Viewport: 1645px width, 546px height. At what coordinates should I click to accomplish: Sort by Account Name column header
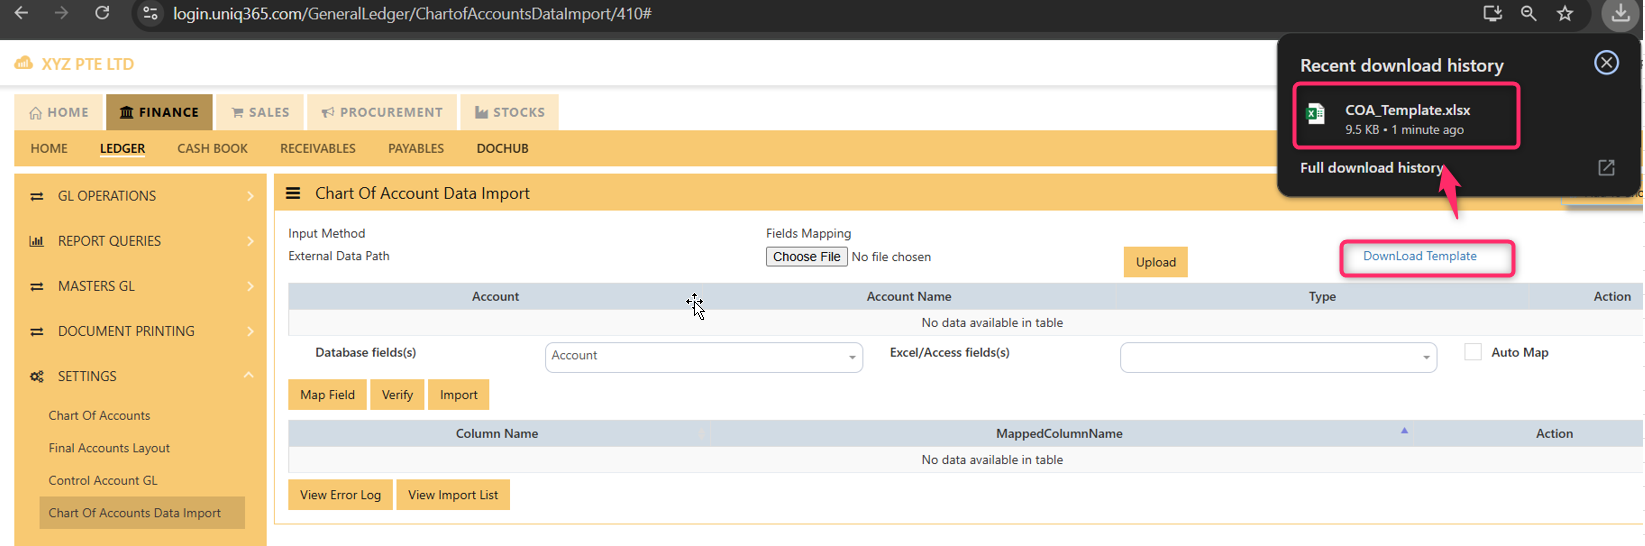[908, 296]
